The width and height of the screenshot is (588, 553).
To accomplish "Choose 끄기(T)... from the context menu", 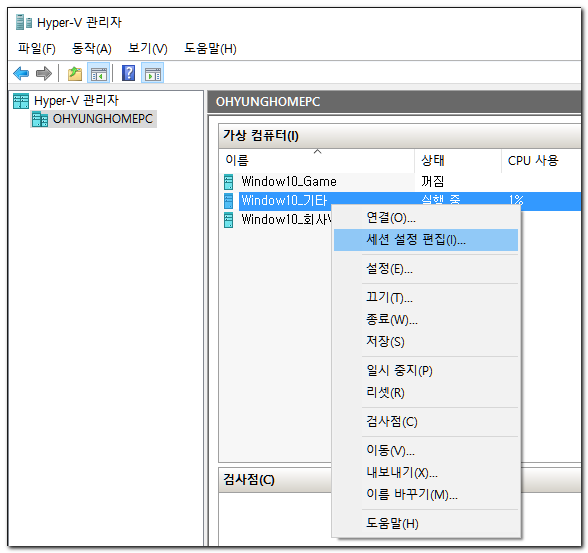I will (x=426, y=298).
